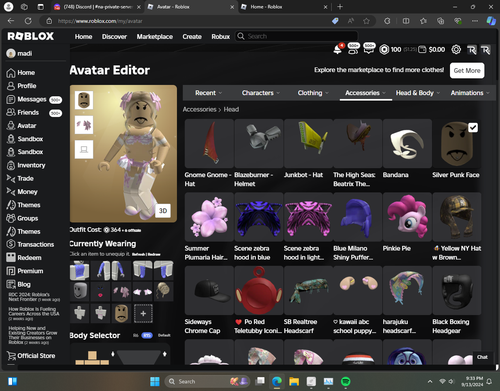
Task: Open Groups in the sidebar
Action: (22, 218)
